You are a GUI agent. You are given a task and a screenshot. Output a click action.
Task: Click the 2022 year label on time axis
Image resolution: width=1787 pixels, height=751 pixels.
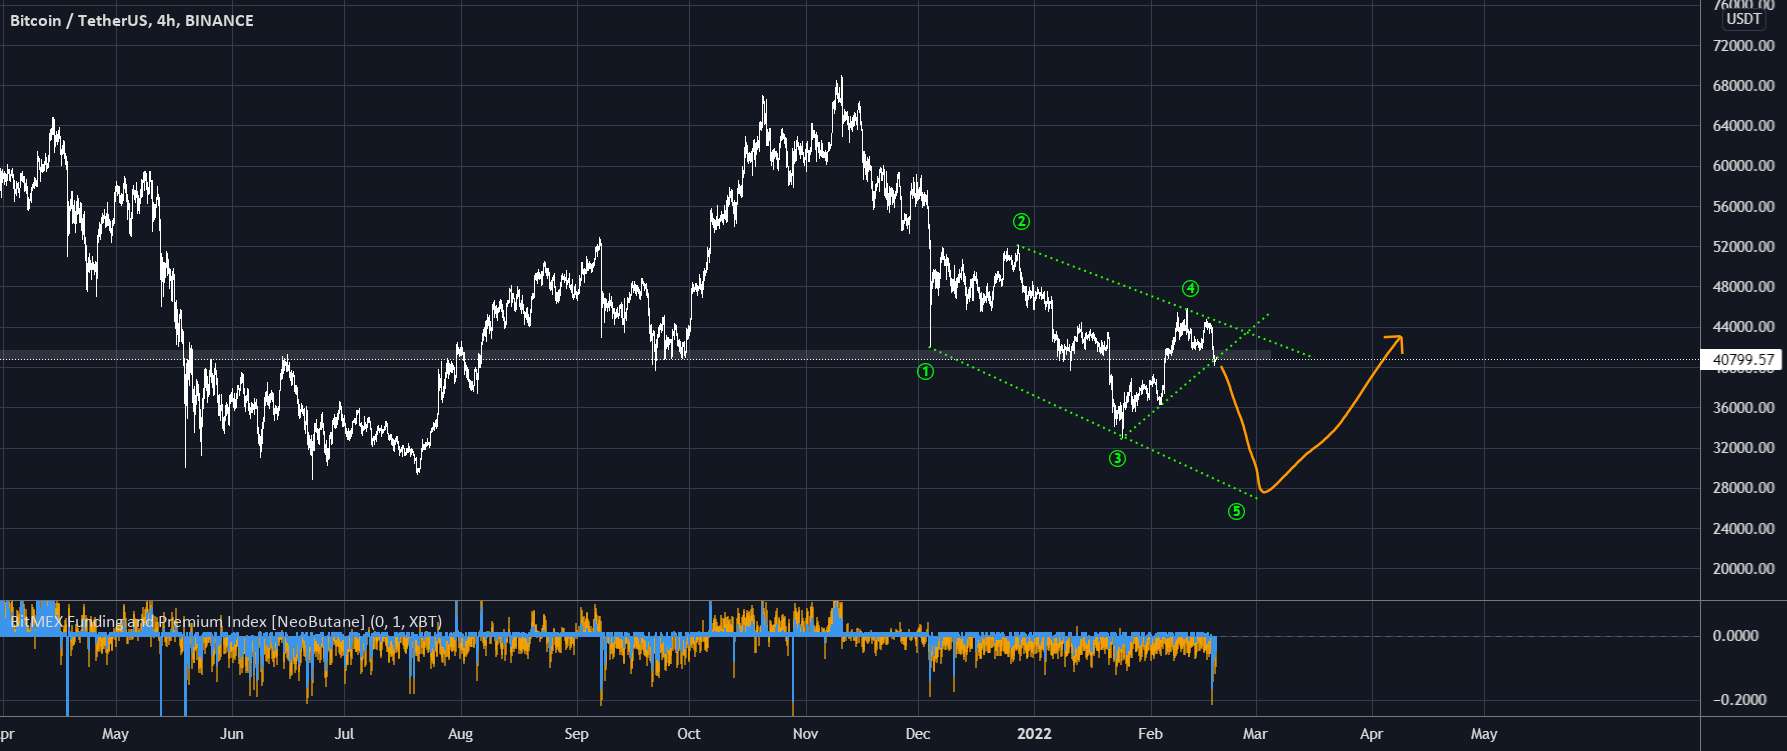pyautogui.click(x=1034, y=734)
